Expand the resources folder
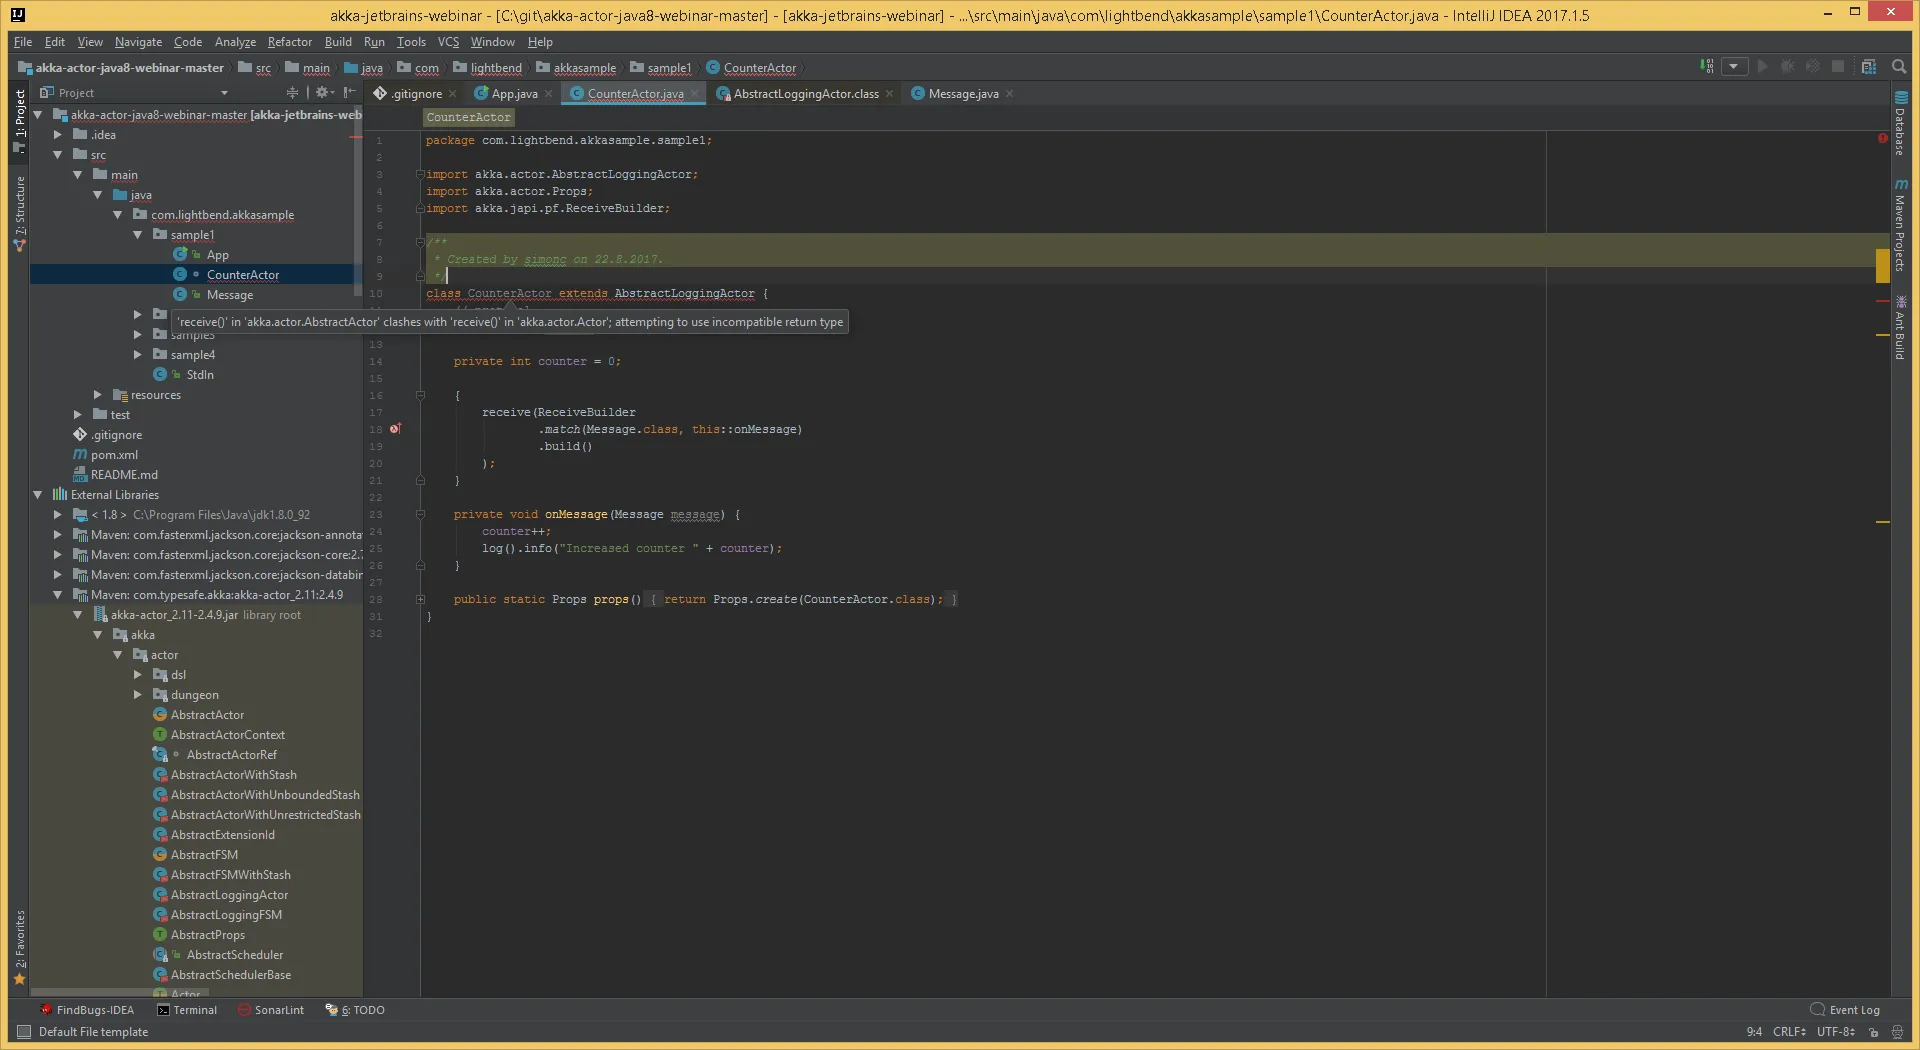 pos(98,395)
